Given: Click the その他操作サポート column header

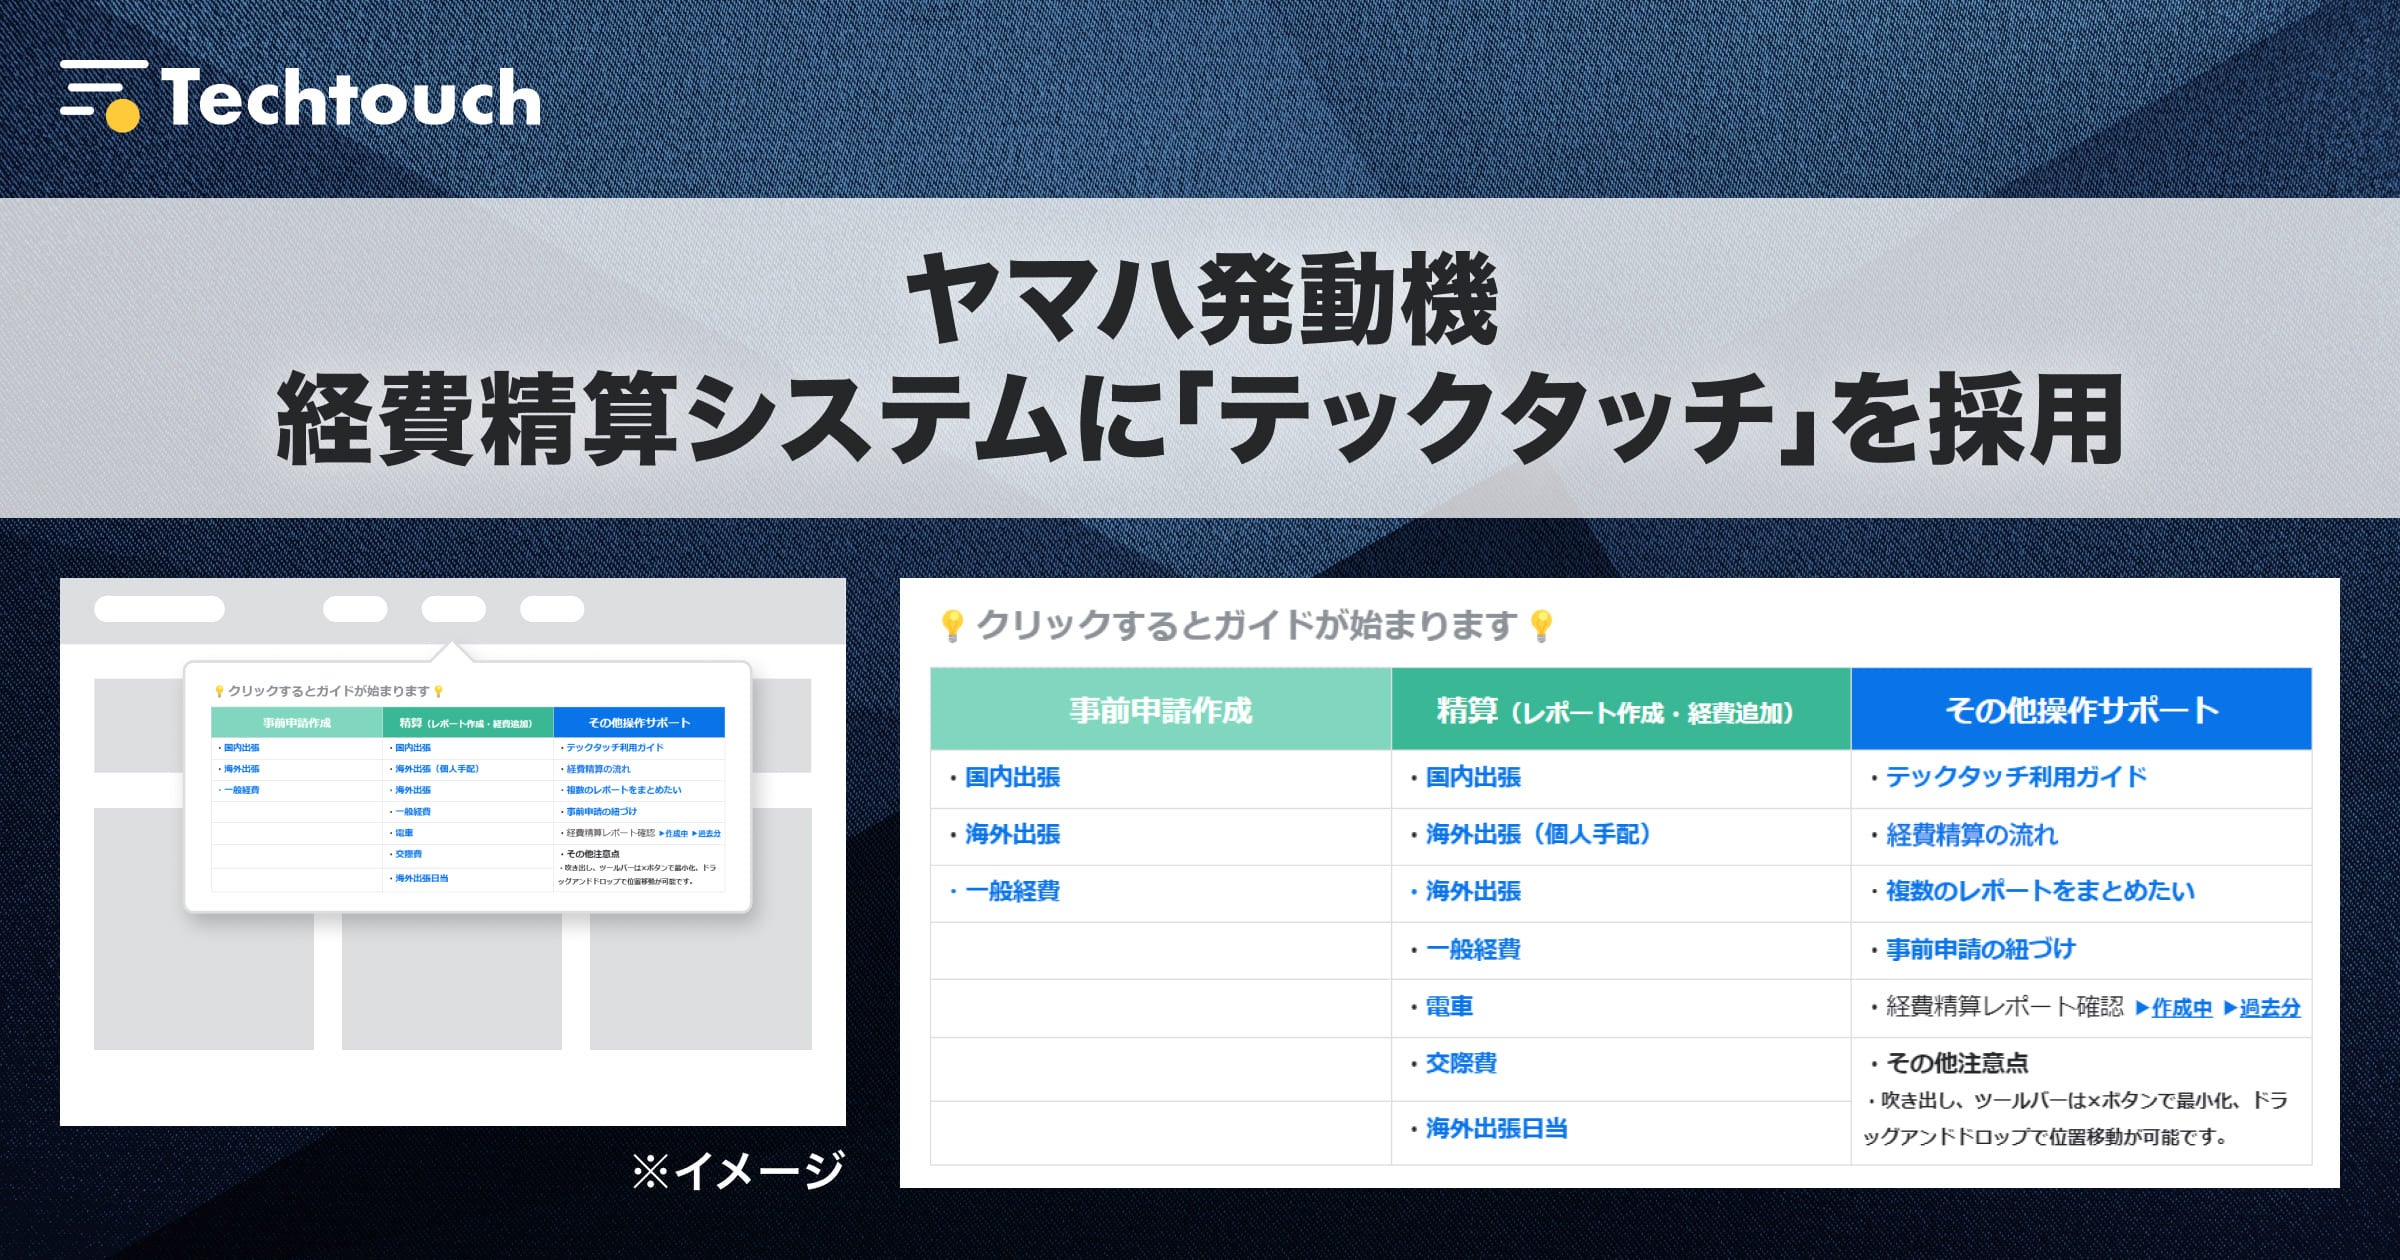Looking at the screenshot, I should (x=2081, y=710).
